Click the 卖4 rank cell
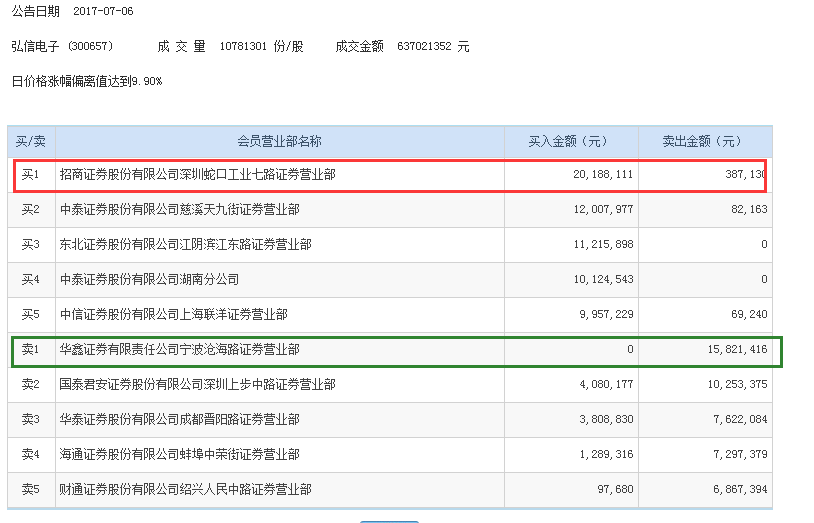 pos(30,454)
